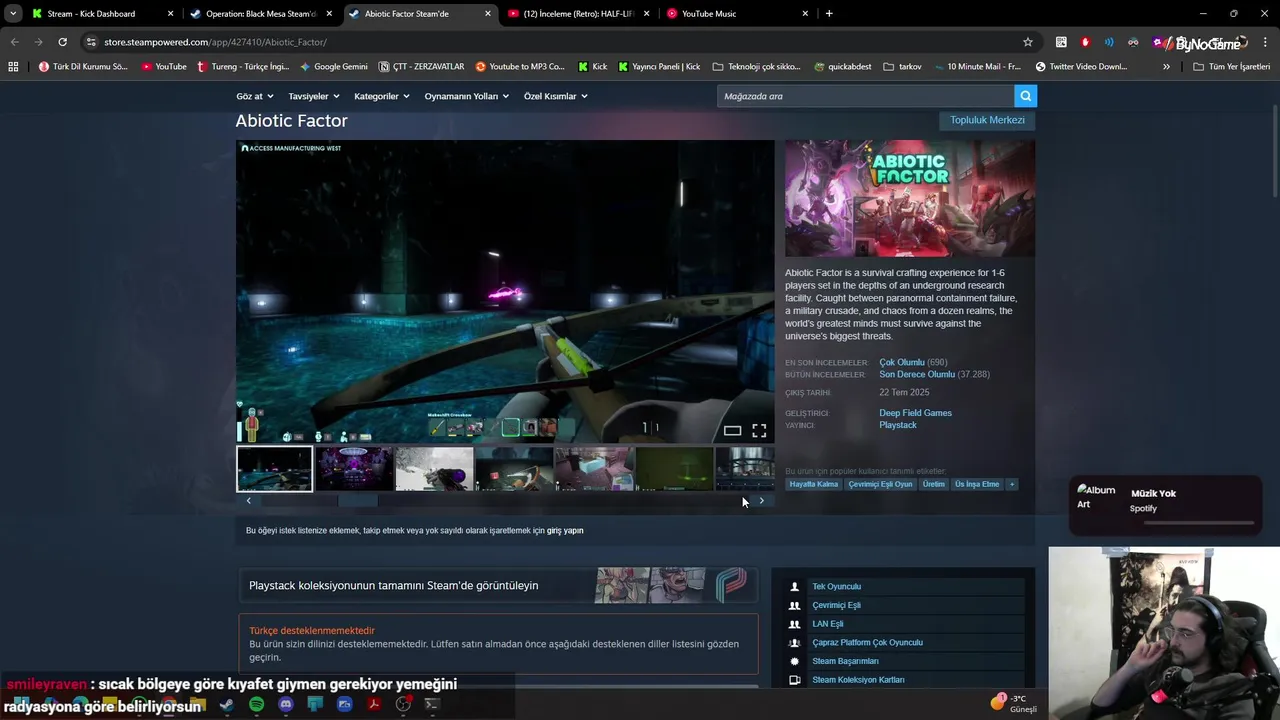This screenshot has width=1280, height=720.
Task: Open OBS Studio from the taskbar
Action: point(403,704)
